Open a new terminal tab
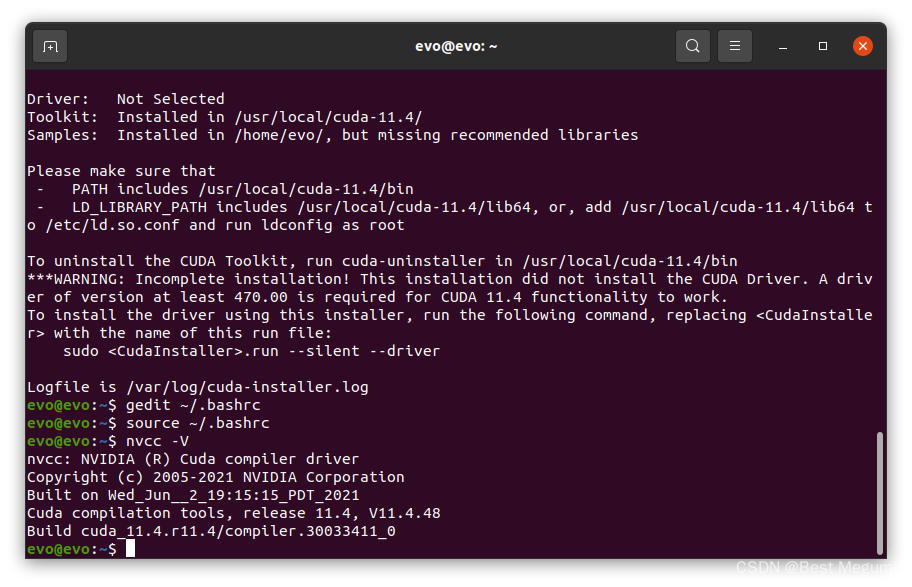This screenshot has width=912, height=587. 48,45
